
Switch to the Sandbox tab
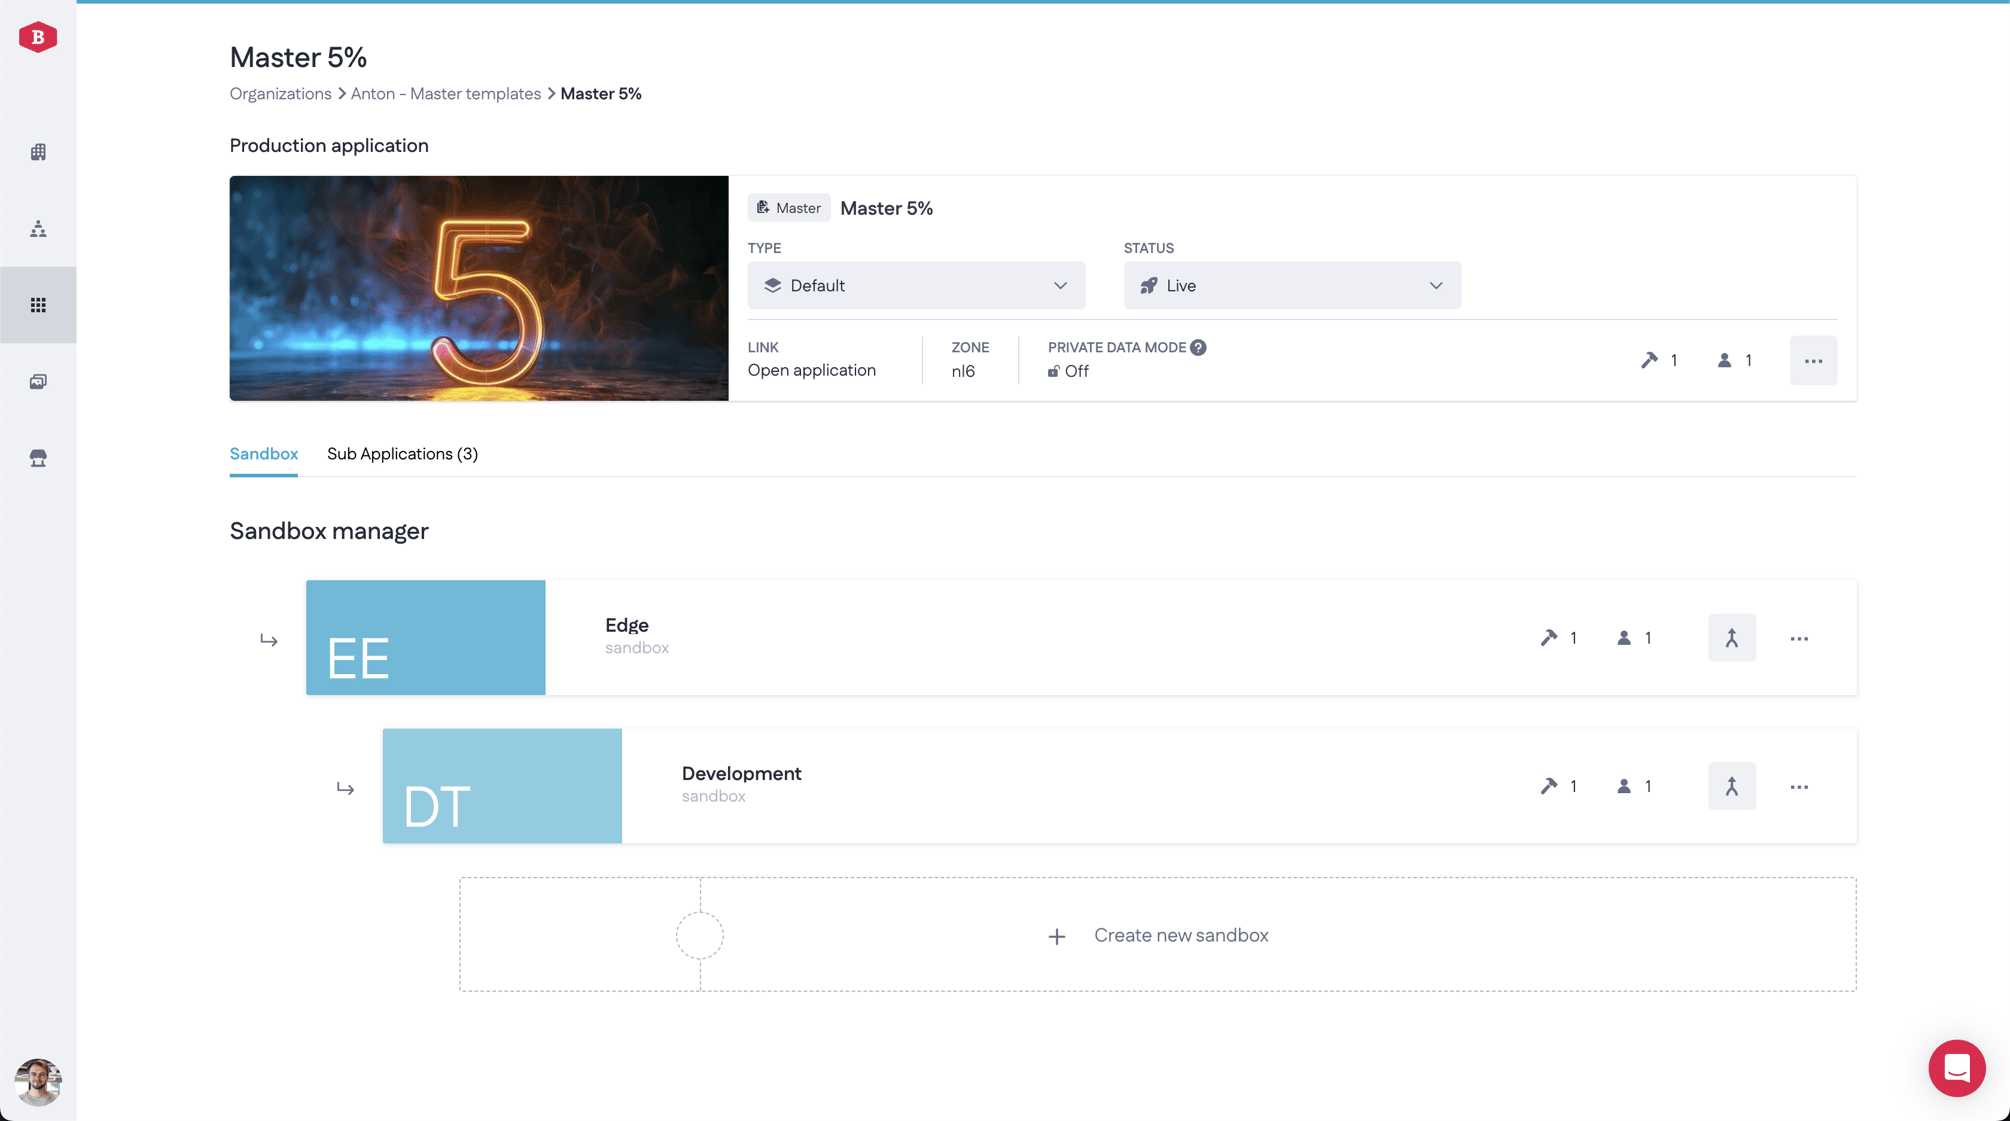click(x=264, y=454)
